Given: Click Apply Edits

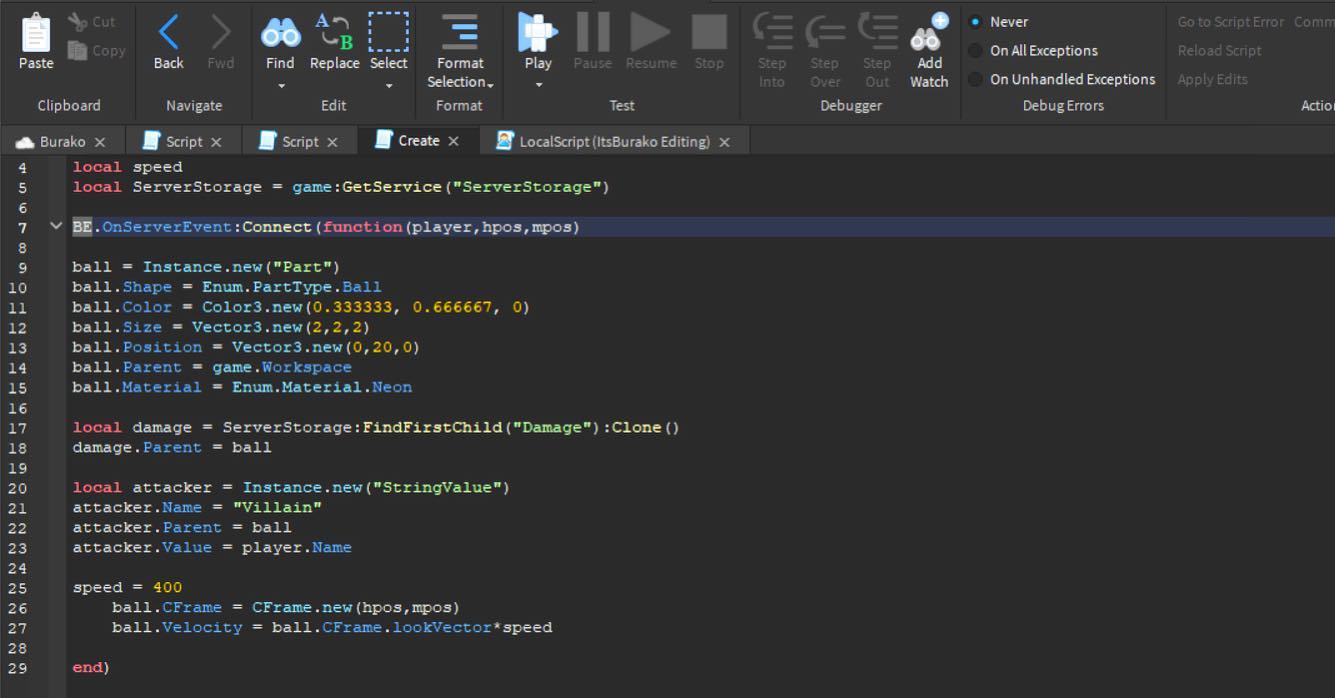Looking at the screenshot, I should pyautogui.click(x=1212, y=80).
